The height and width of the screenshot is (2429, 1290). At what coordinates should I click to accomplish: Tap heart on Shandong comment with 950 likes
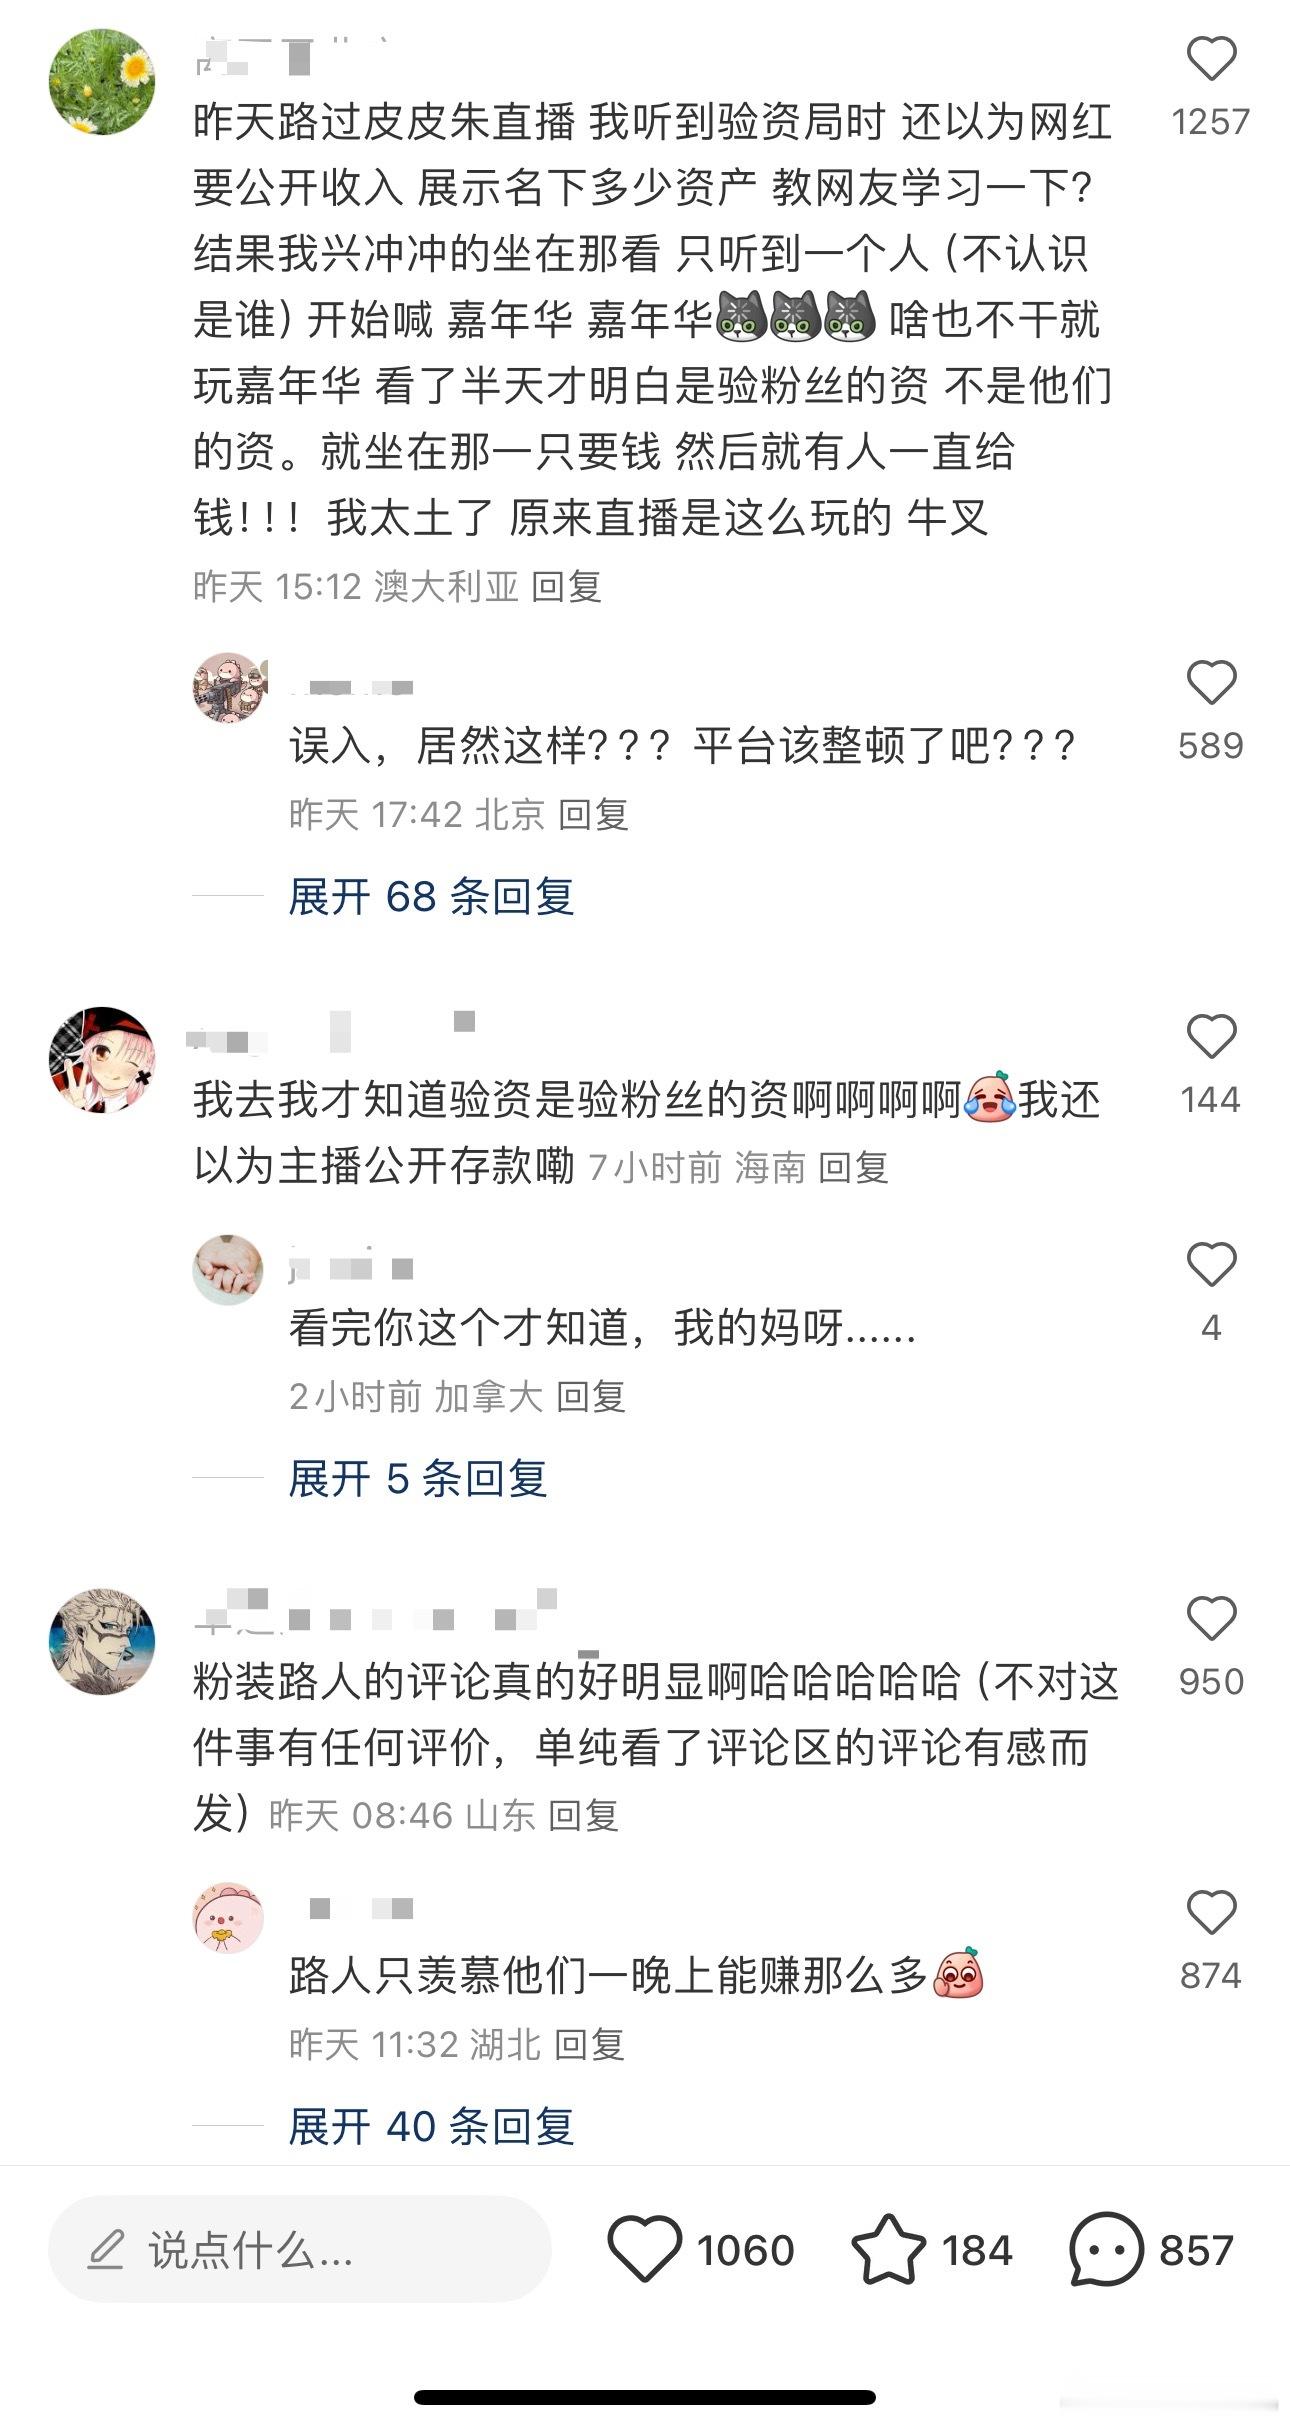[x=1211, y=1619]
